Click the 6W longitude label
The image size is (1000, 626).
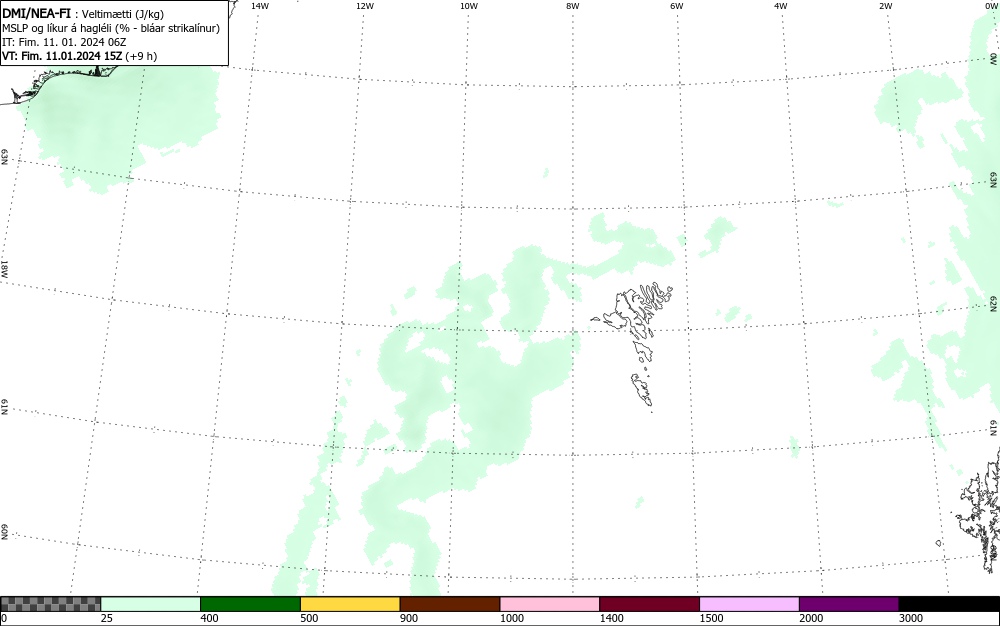[x=677, y=6]
